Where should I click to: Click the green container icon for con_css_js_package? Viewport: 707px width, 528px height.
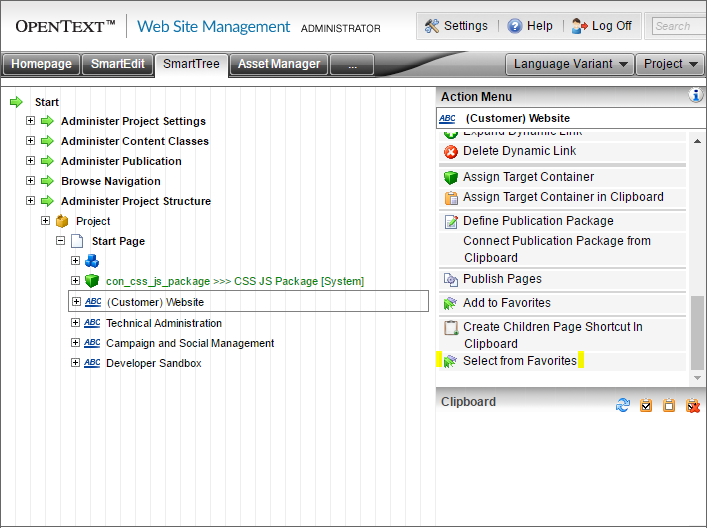[92, 281]
